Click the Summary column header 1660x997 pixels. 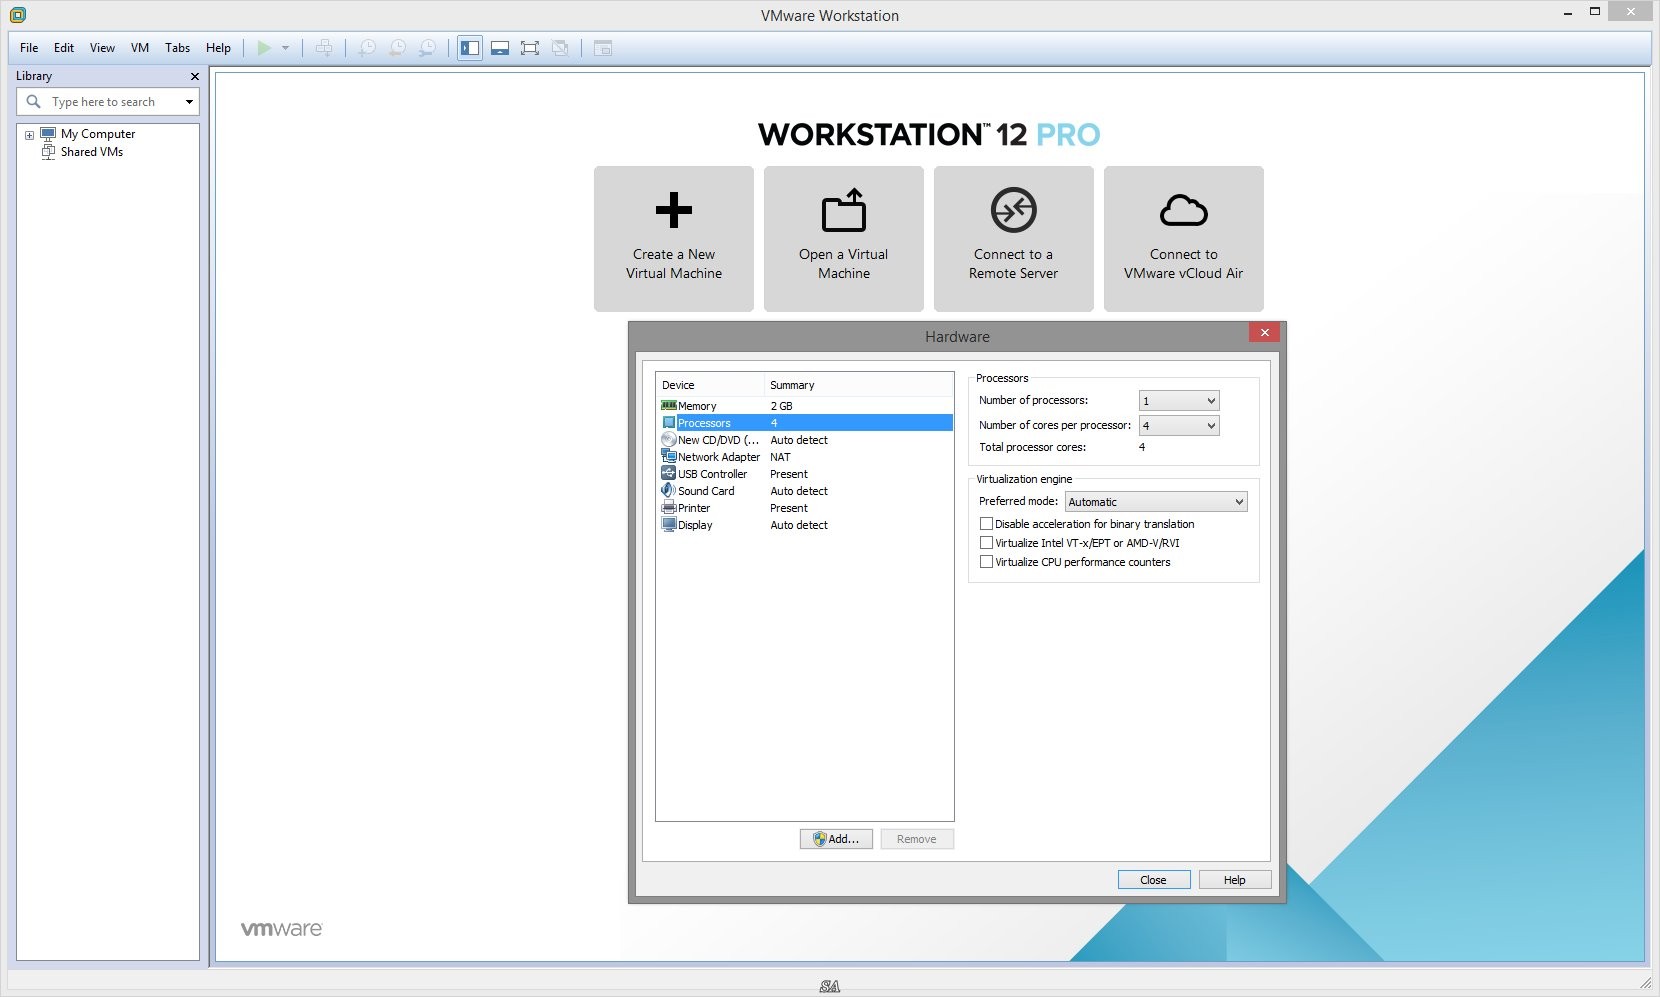coord(859,385)
